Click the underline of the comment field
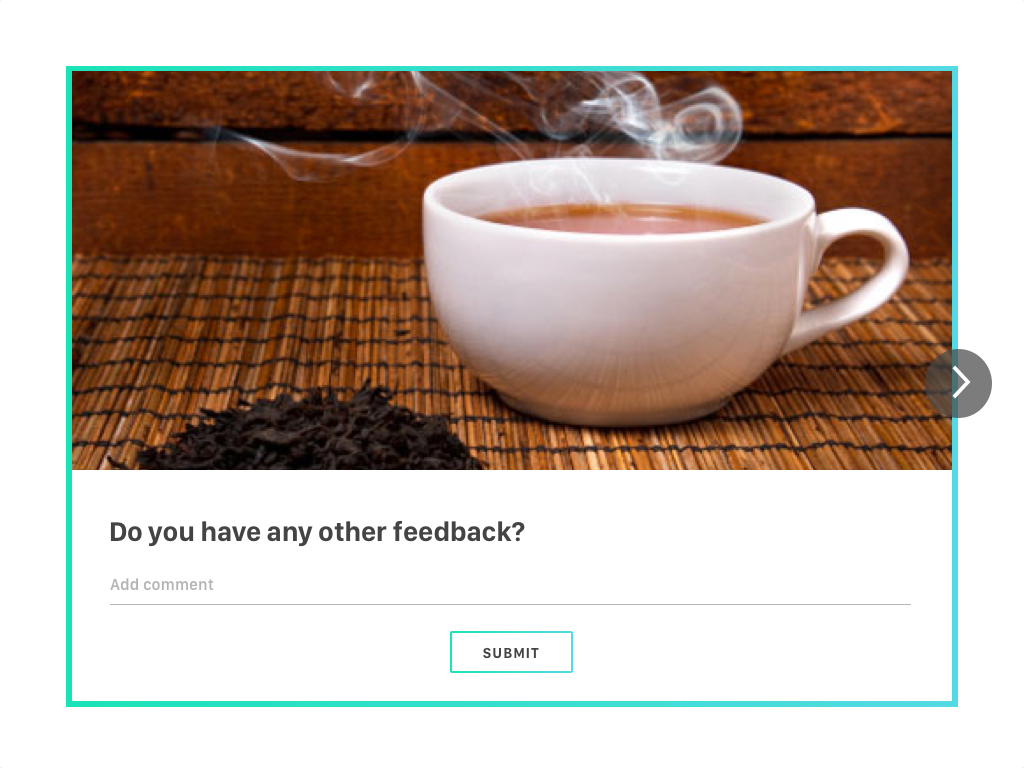 point(510,605)
